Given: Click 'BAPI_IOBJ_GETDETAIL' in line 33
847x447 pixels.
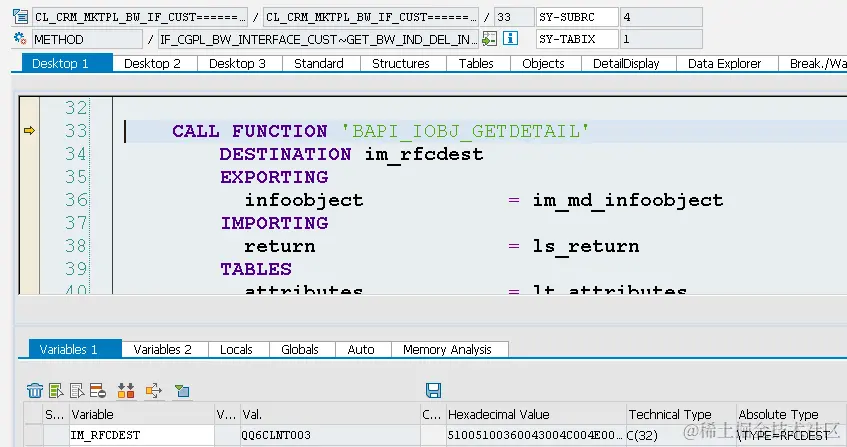Looking at the screenshot, I should (x=465, y=131).
